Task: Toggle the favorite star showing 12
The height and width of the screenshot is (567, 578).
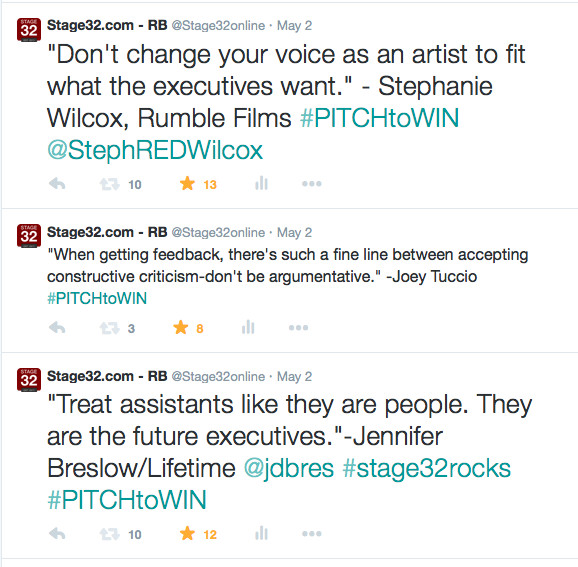Action: coord(187,533)
